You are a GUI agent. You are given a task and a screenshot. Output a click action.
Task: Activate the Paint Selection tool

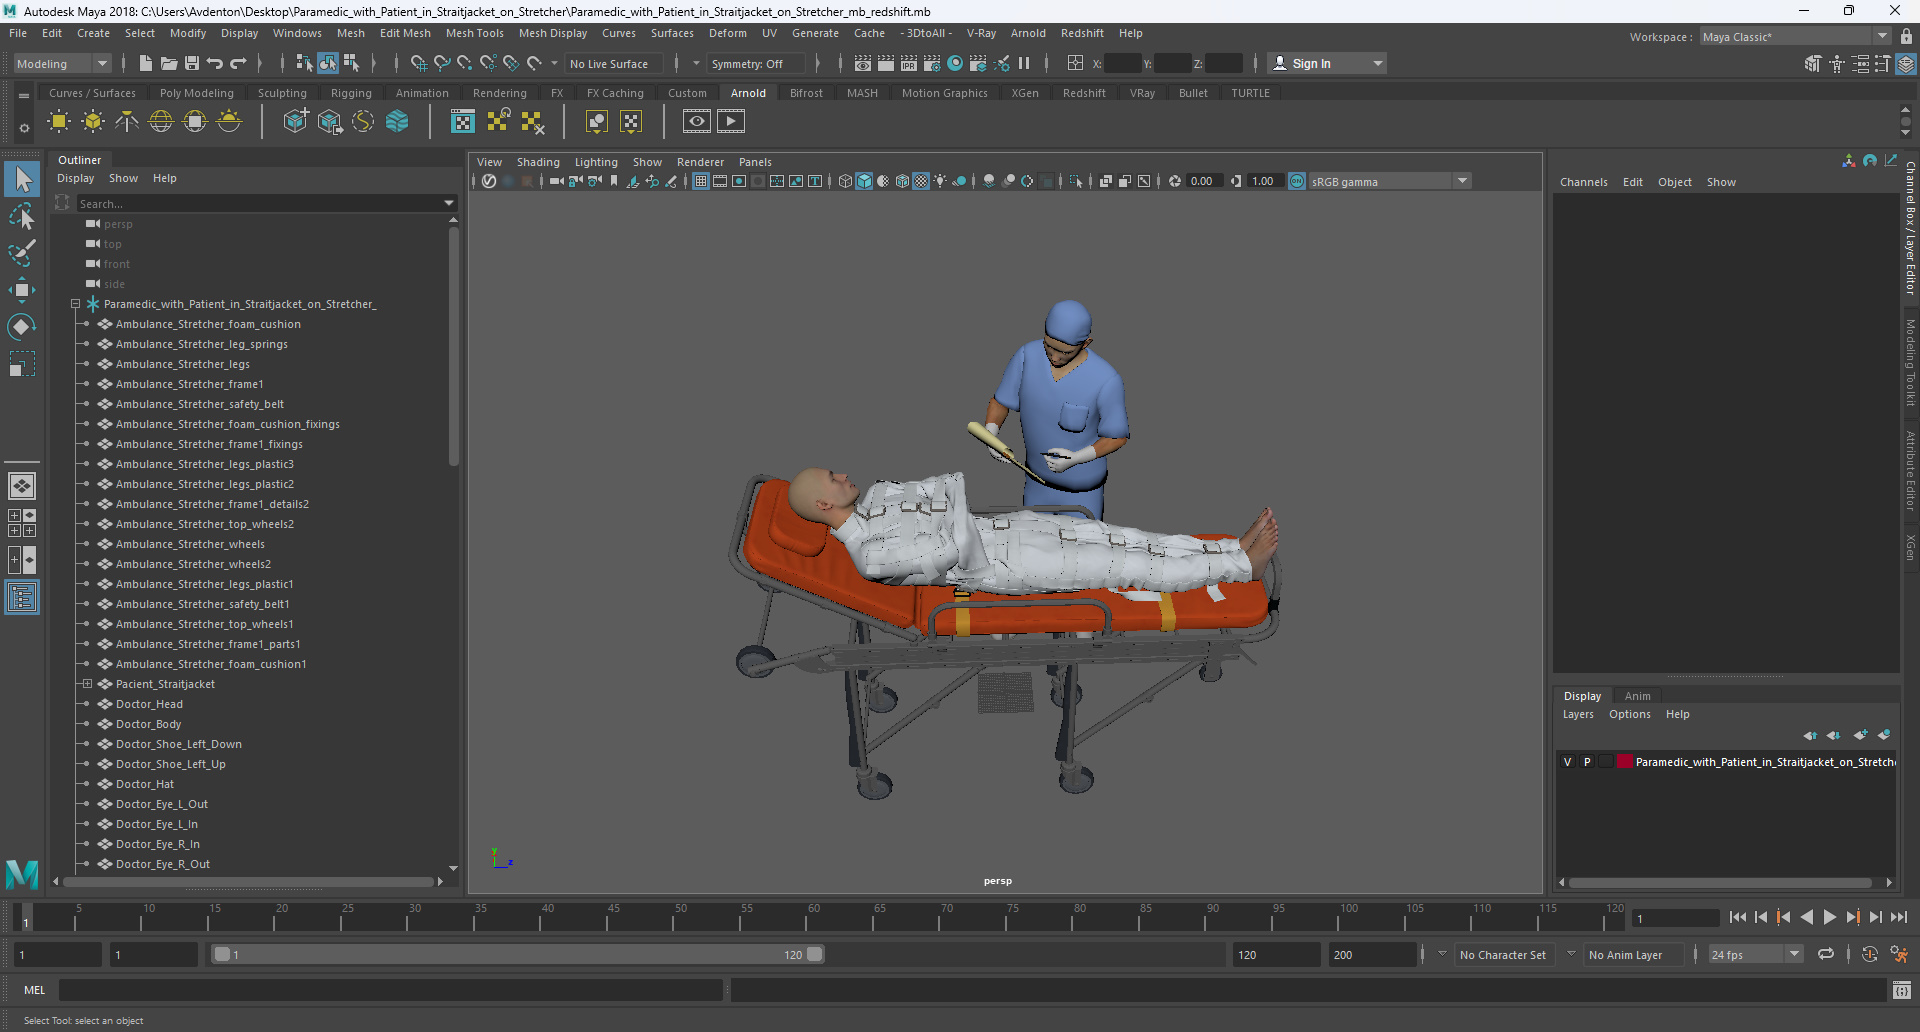click(22, 252)
